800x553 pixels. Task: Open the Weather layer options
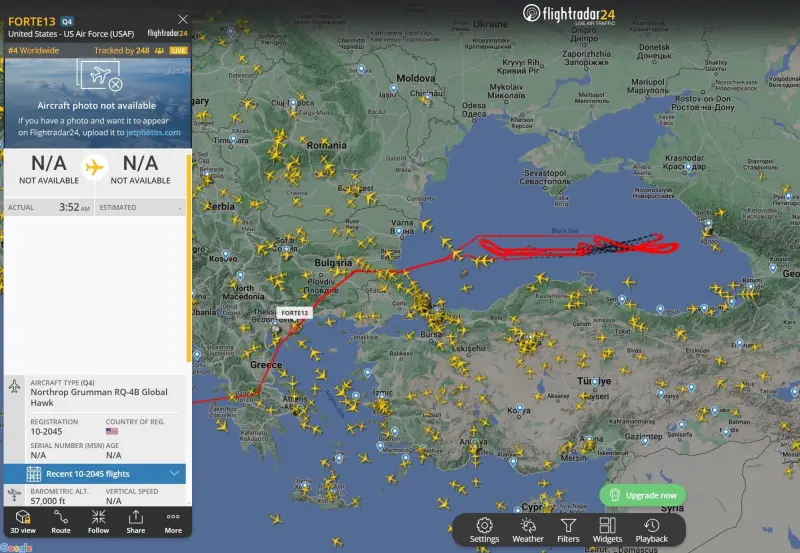pyautogui.click(x=528, y=531)
